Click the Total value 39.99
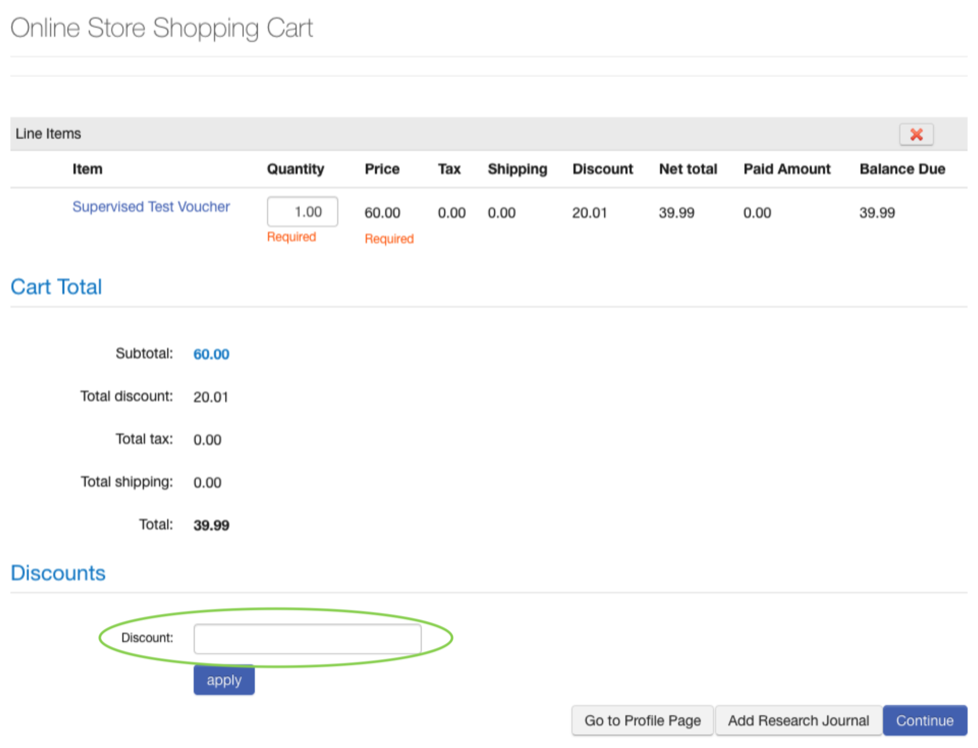 point(211,525)
